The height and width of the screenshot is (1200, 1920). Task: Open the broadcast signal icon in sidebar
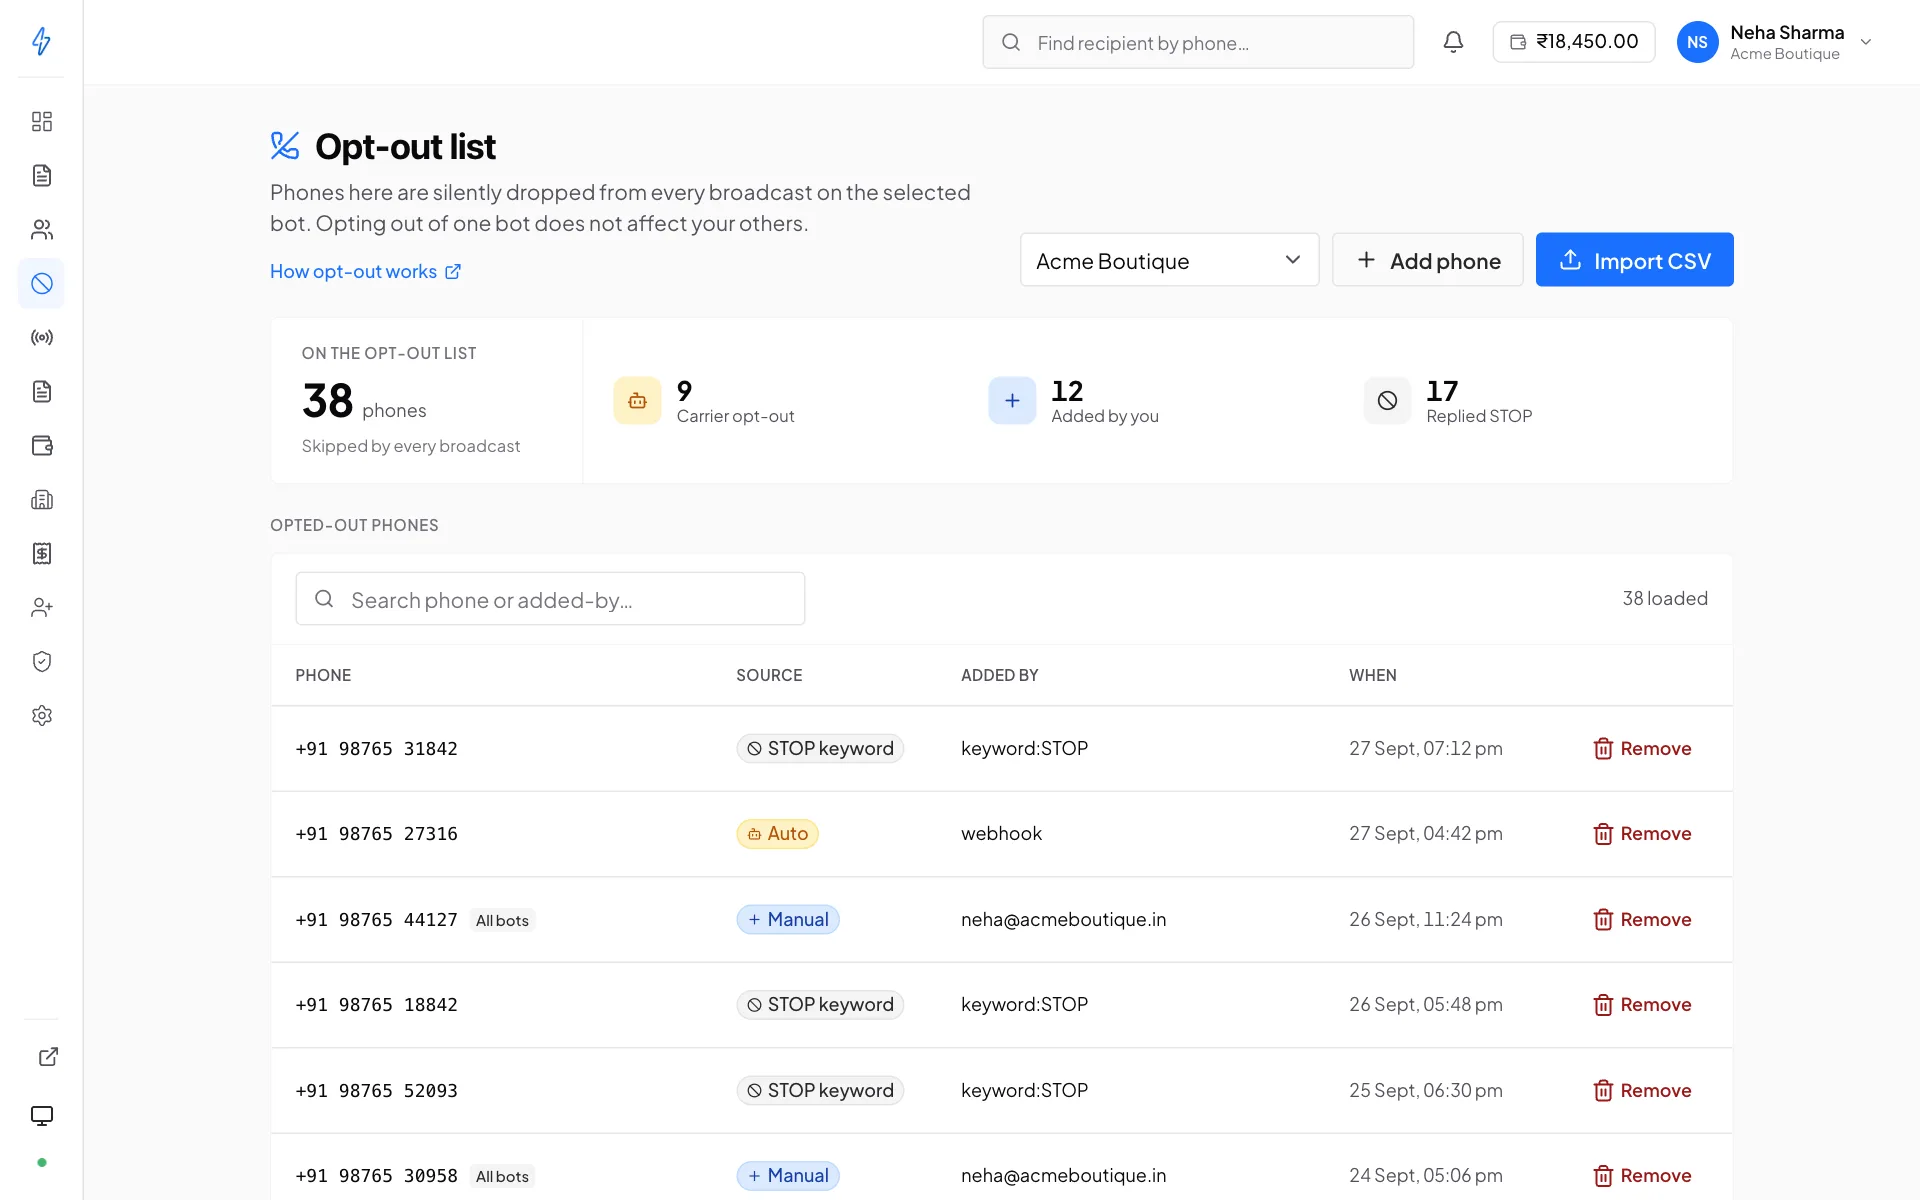coord(41,337)
